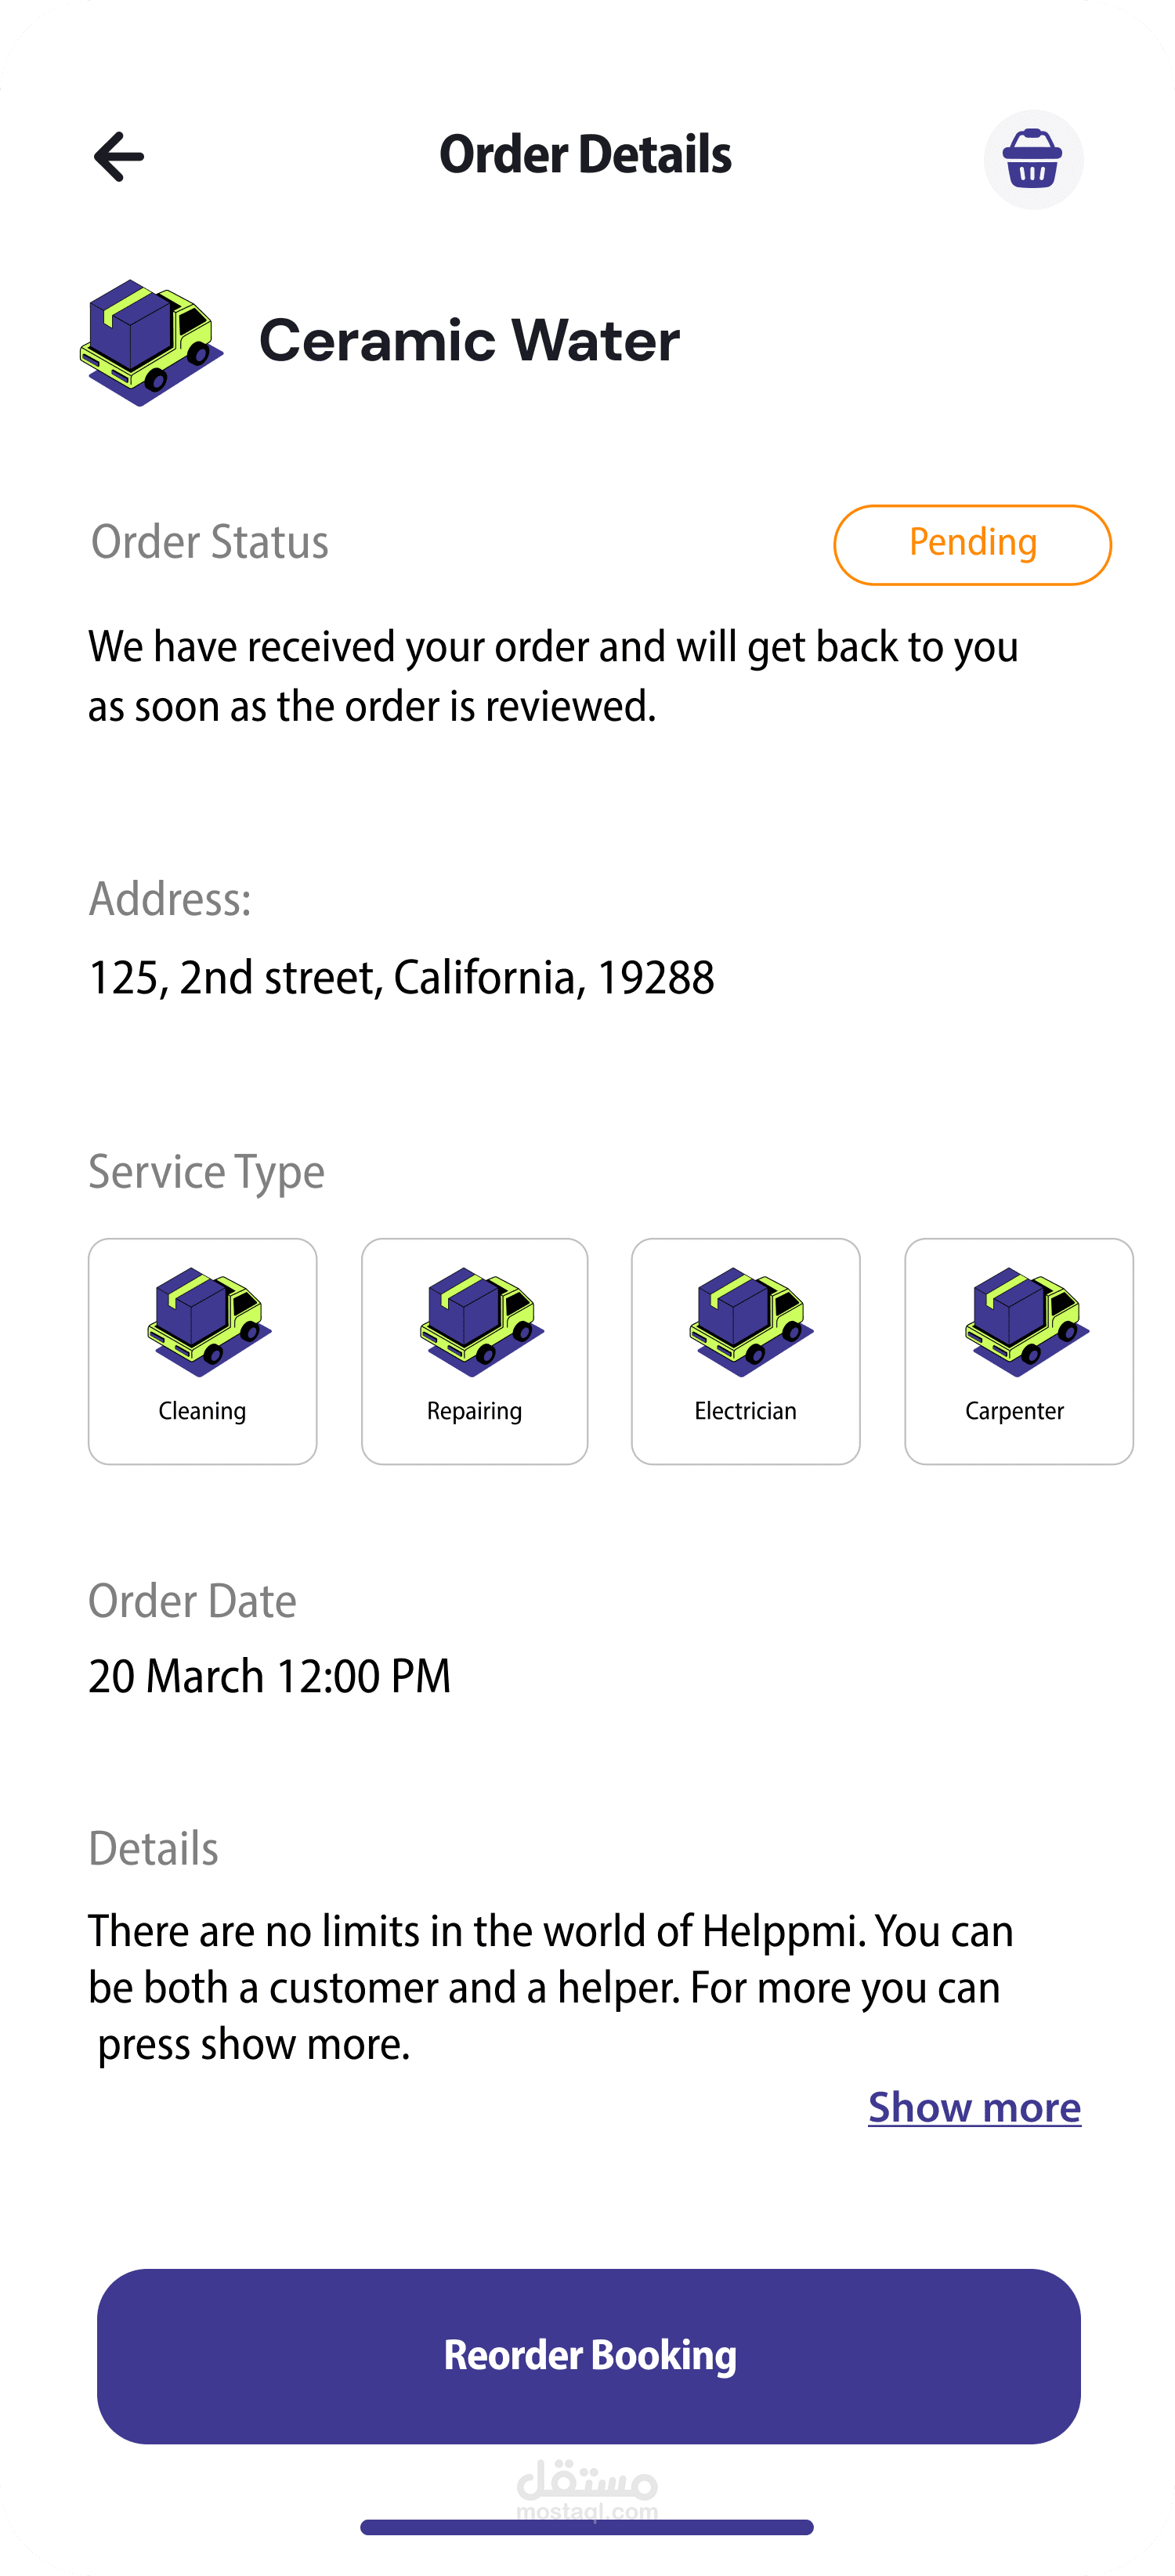Expand details with Show more link

click(x=974, y=2108)
